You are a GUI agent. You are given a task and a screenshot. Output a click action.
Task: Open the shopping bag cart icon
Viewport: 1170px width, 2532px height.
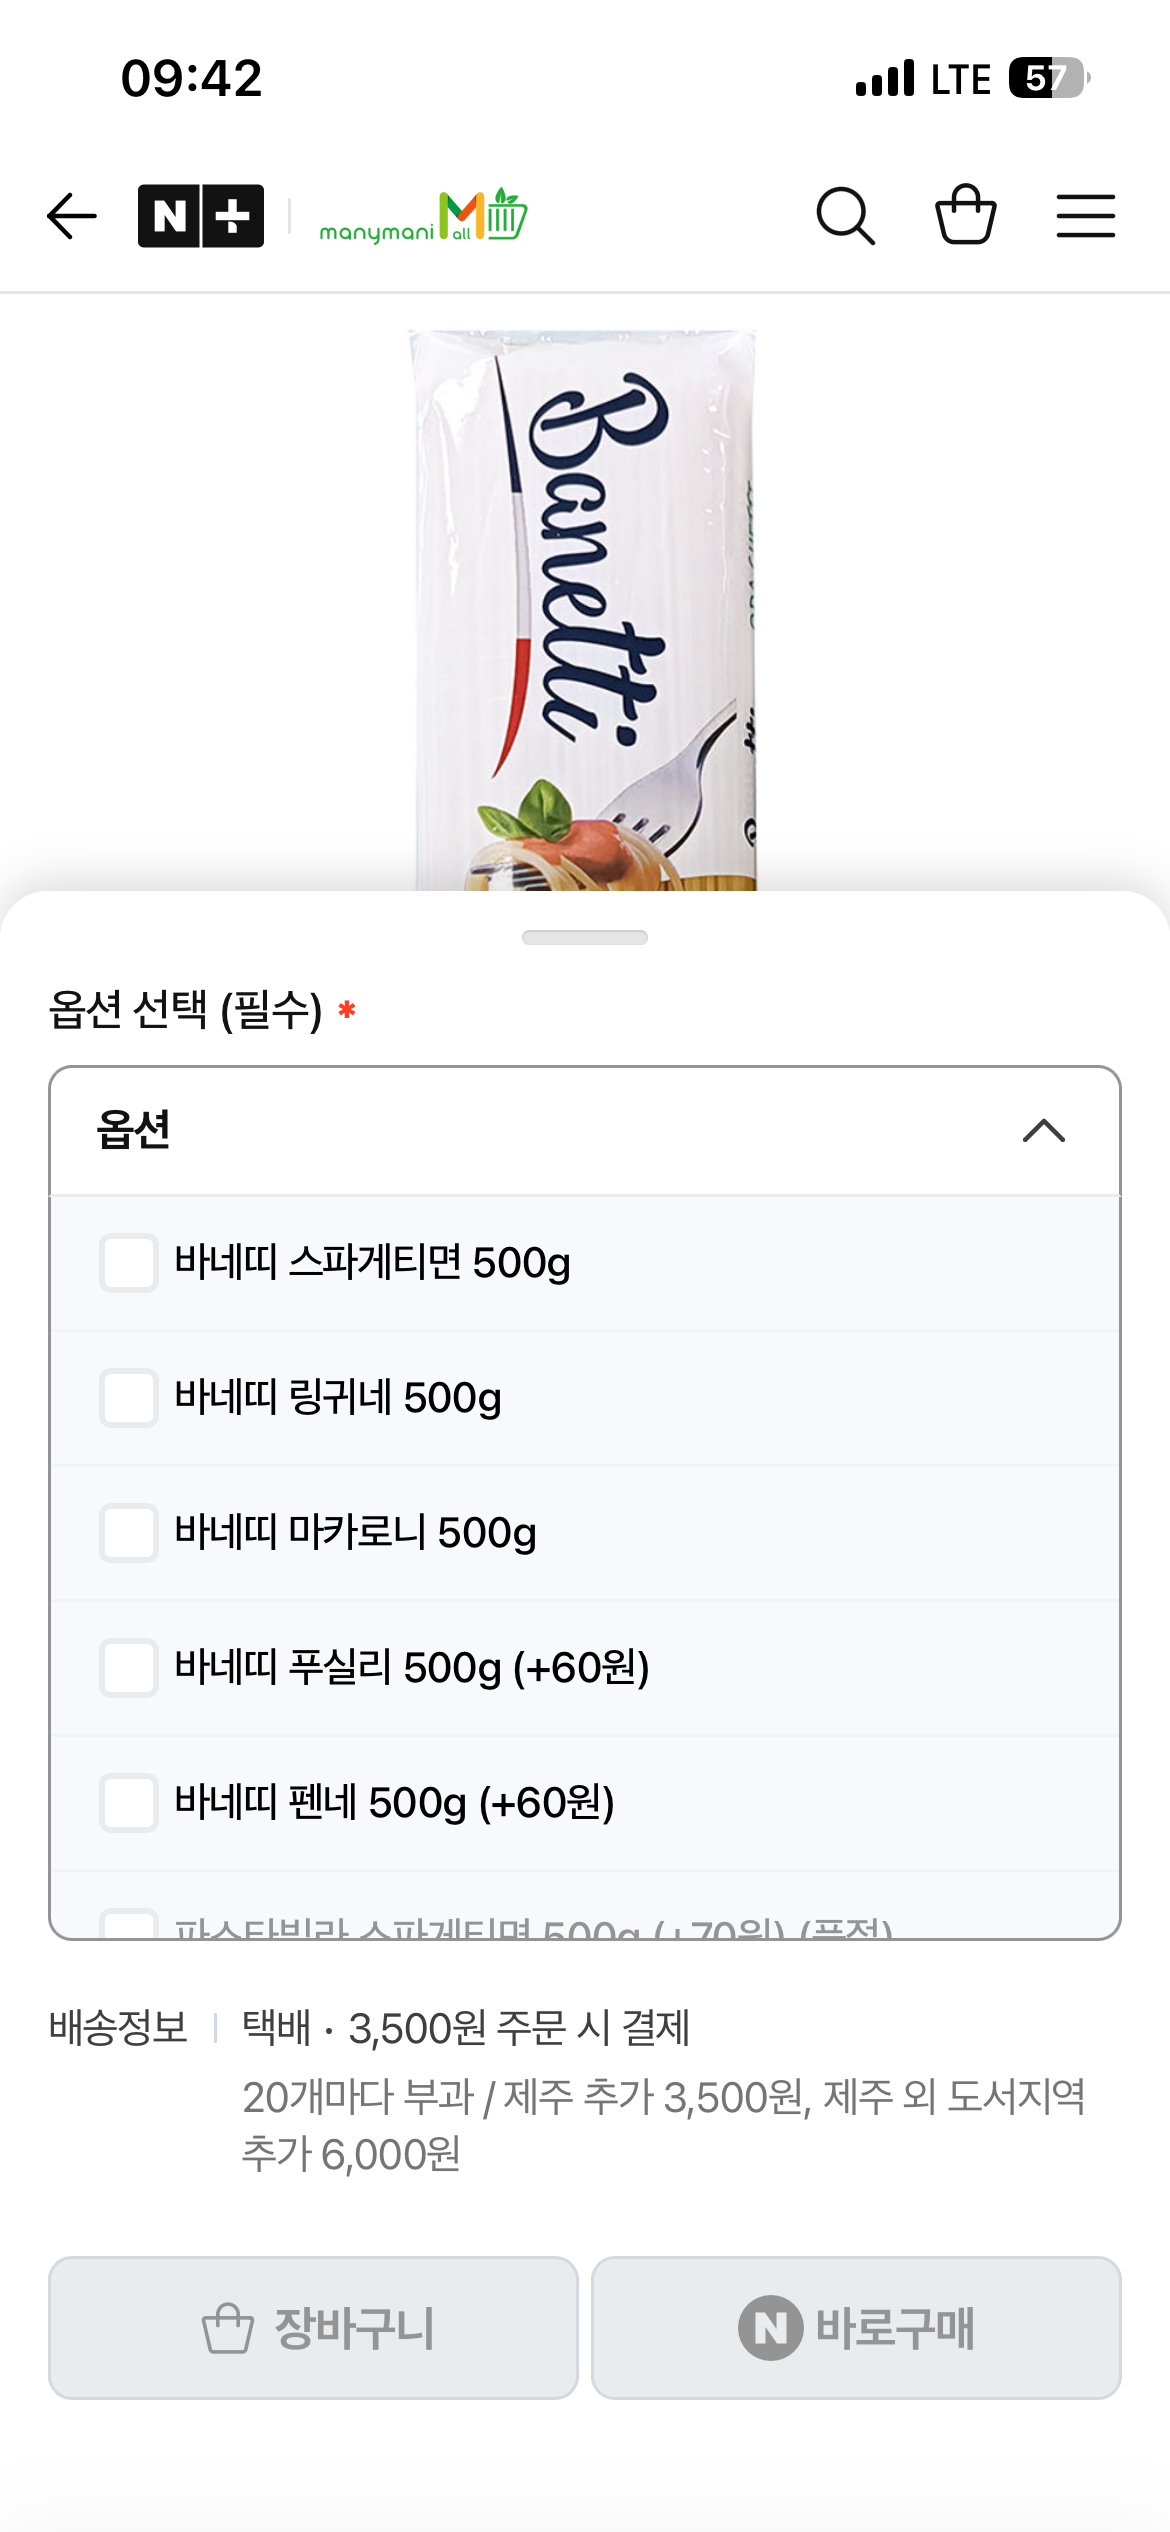point(966,214)
